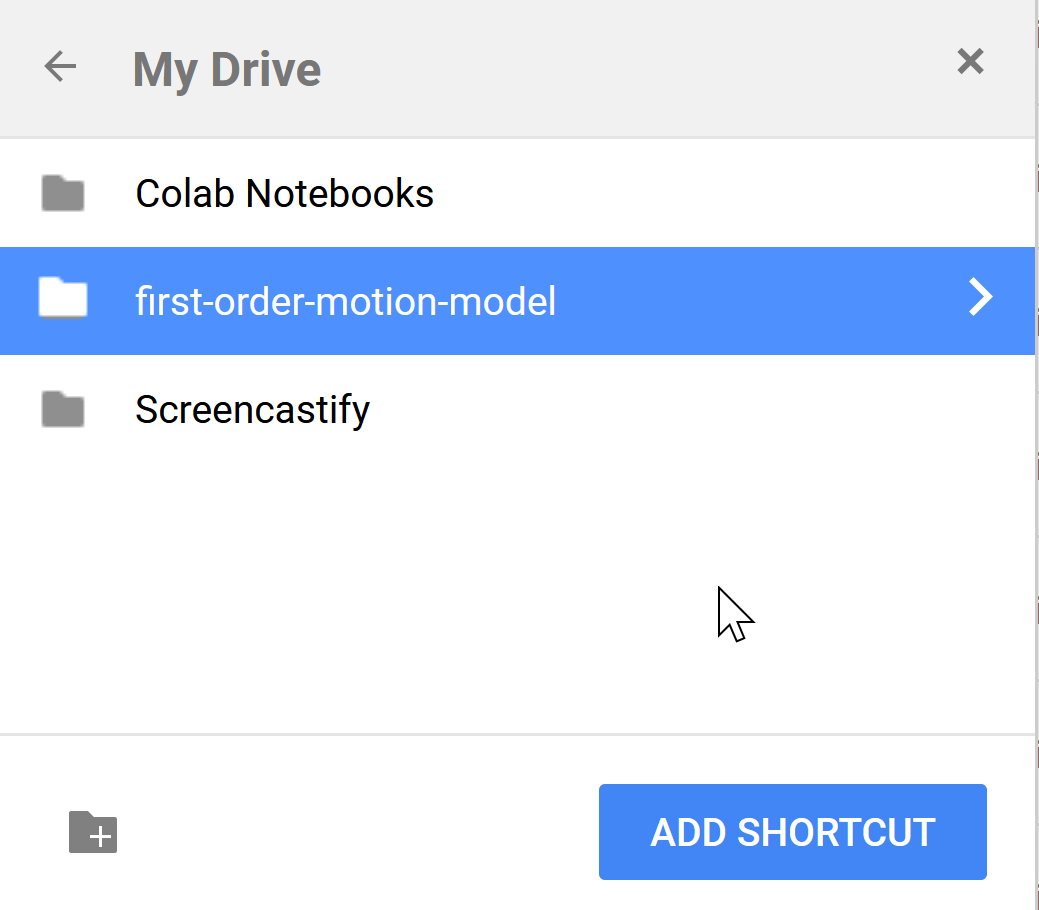Select the Colab Notebooks folder name
Screen dimensions: 1039x910
(x=284, y=194)
